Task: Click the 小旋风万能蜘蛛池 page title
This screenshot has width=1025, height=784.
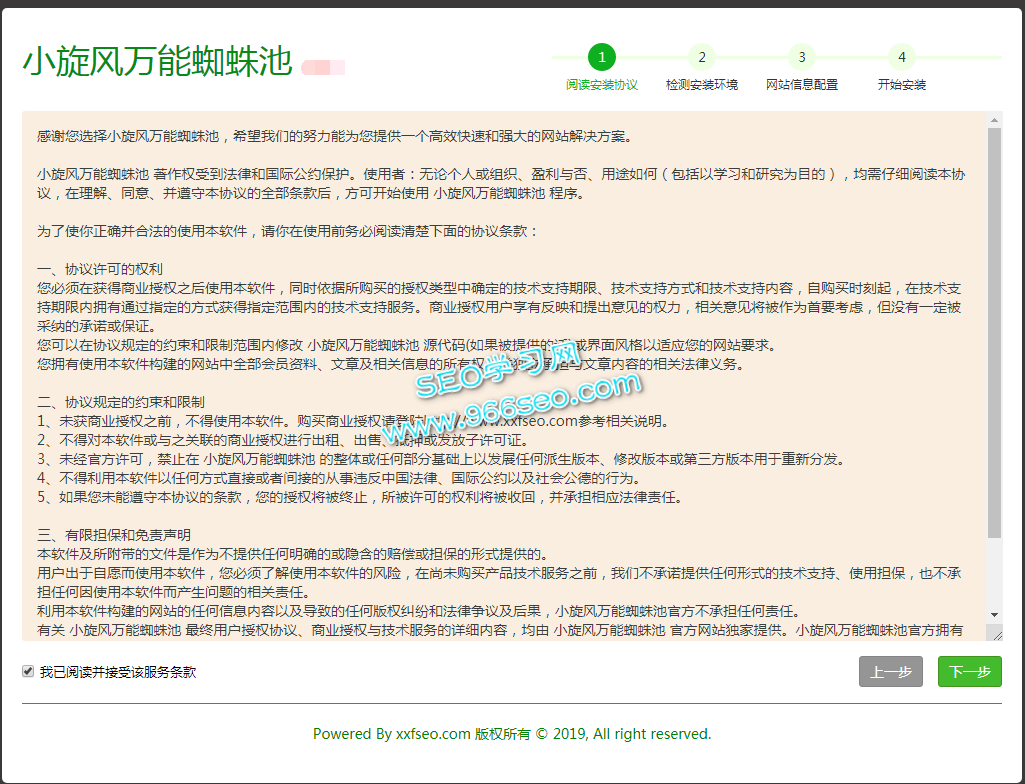Action: coord(158,61)
